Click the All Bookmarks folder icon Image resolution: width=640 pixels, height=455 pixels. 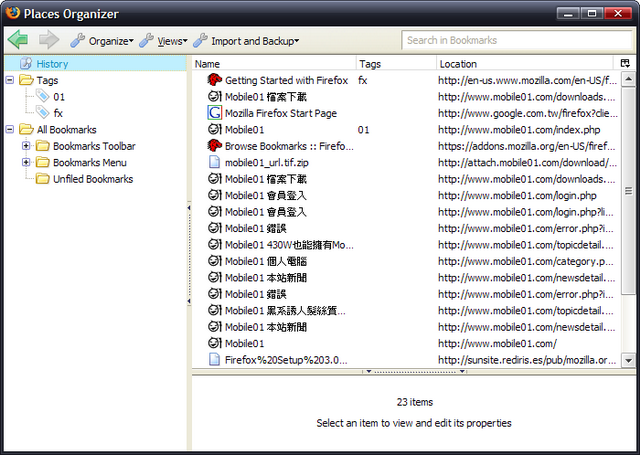[27, 129]
